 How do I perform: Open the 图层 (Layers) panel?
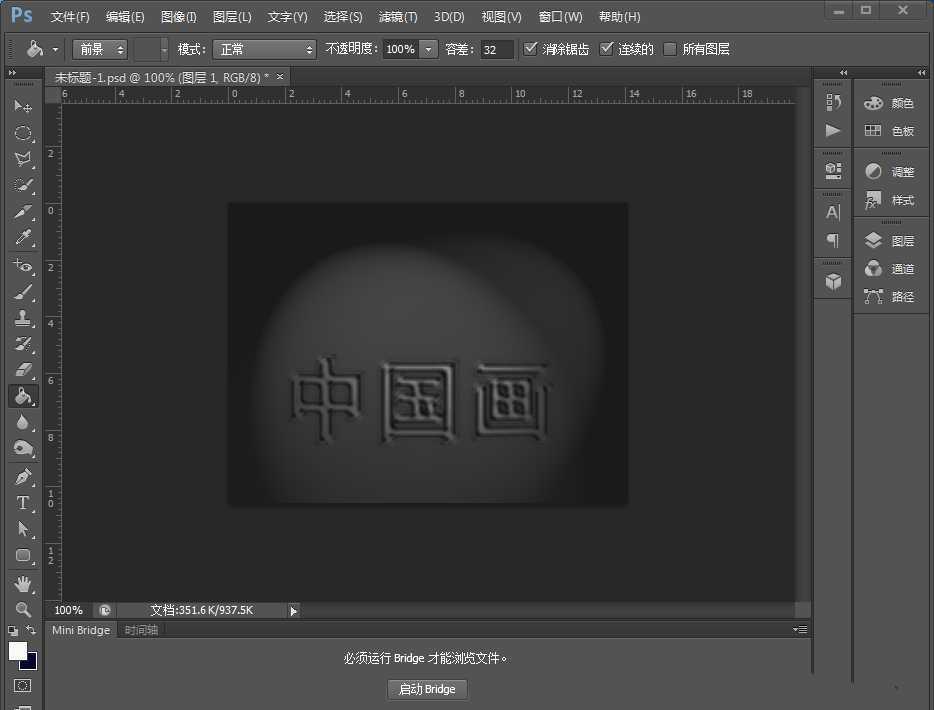(890, 240)
